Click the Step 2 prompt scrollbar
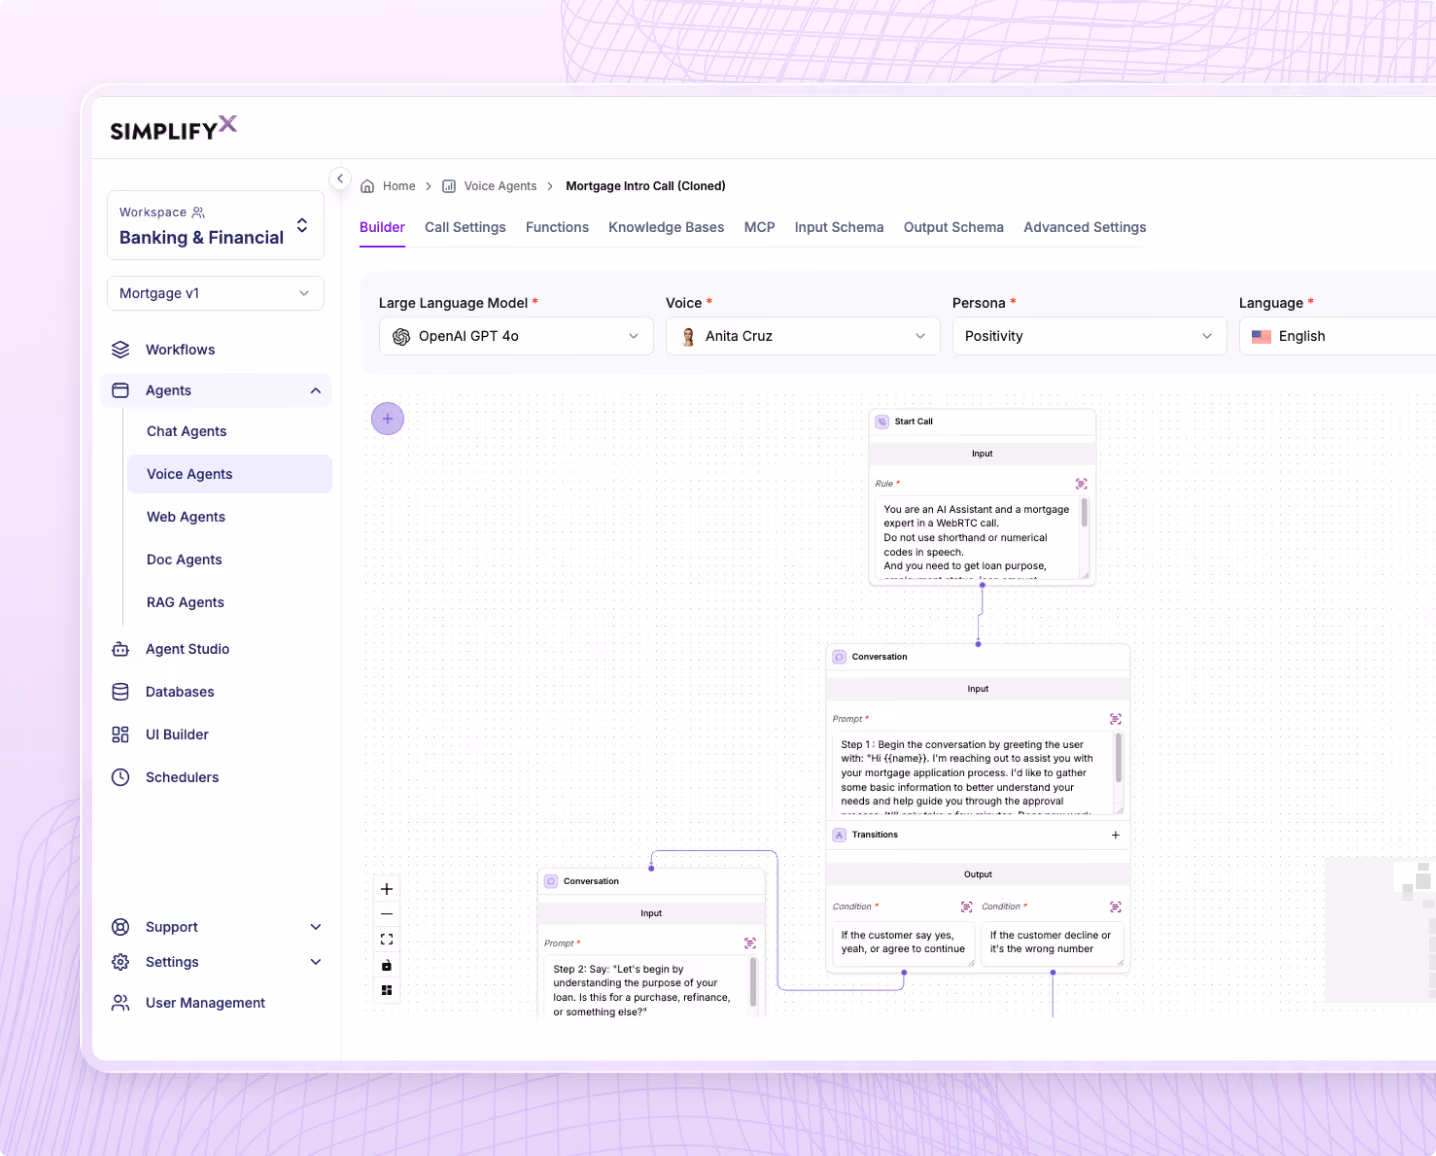The width and height of the screenshot is (1436, 1156). tap(753, 982)
